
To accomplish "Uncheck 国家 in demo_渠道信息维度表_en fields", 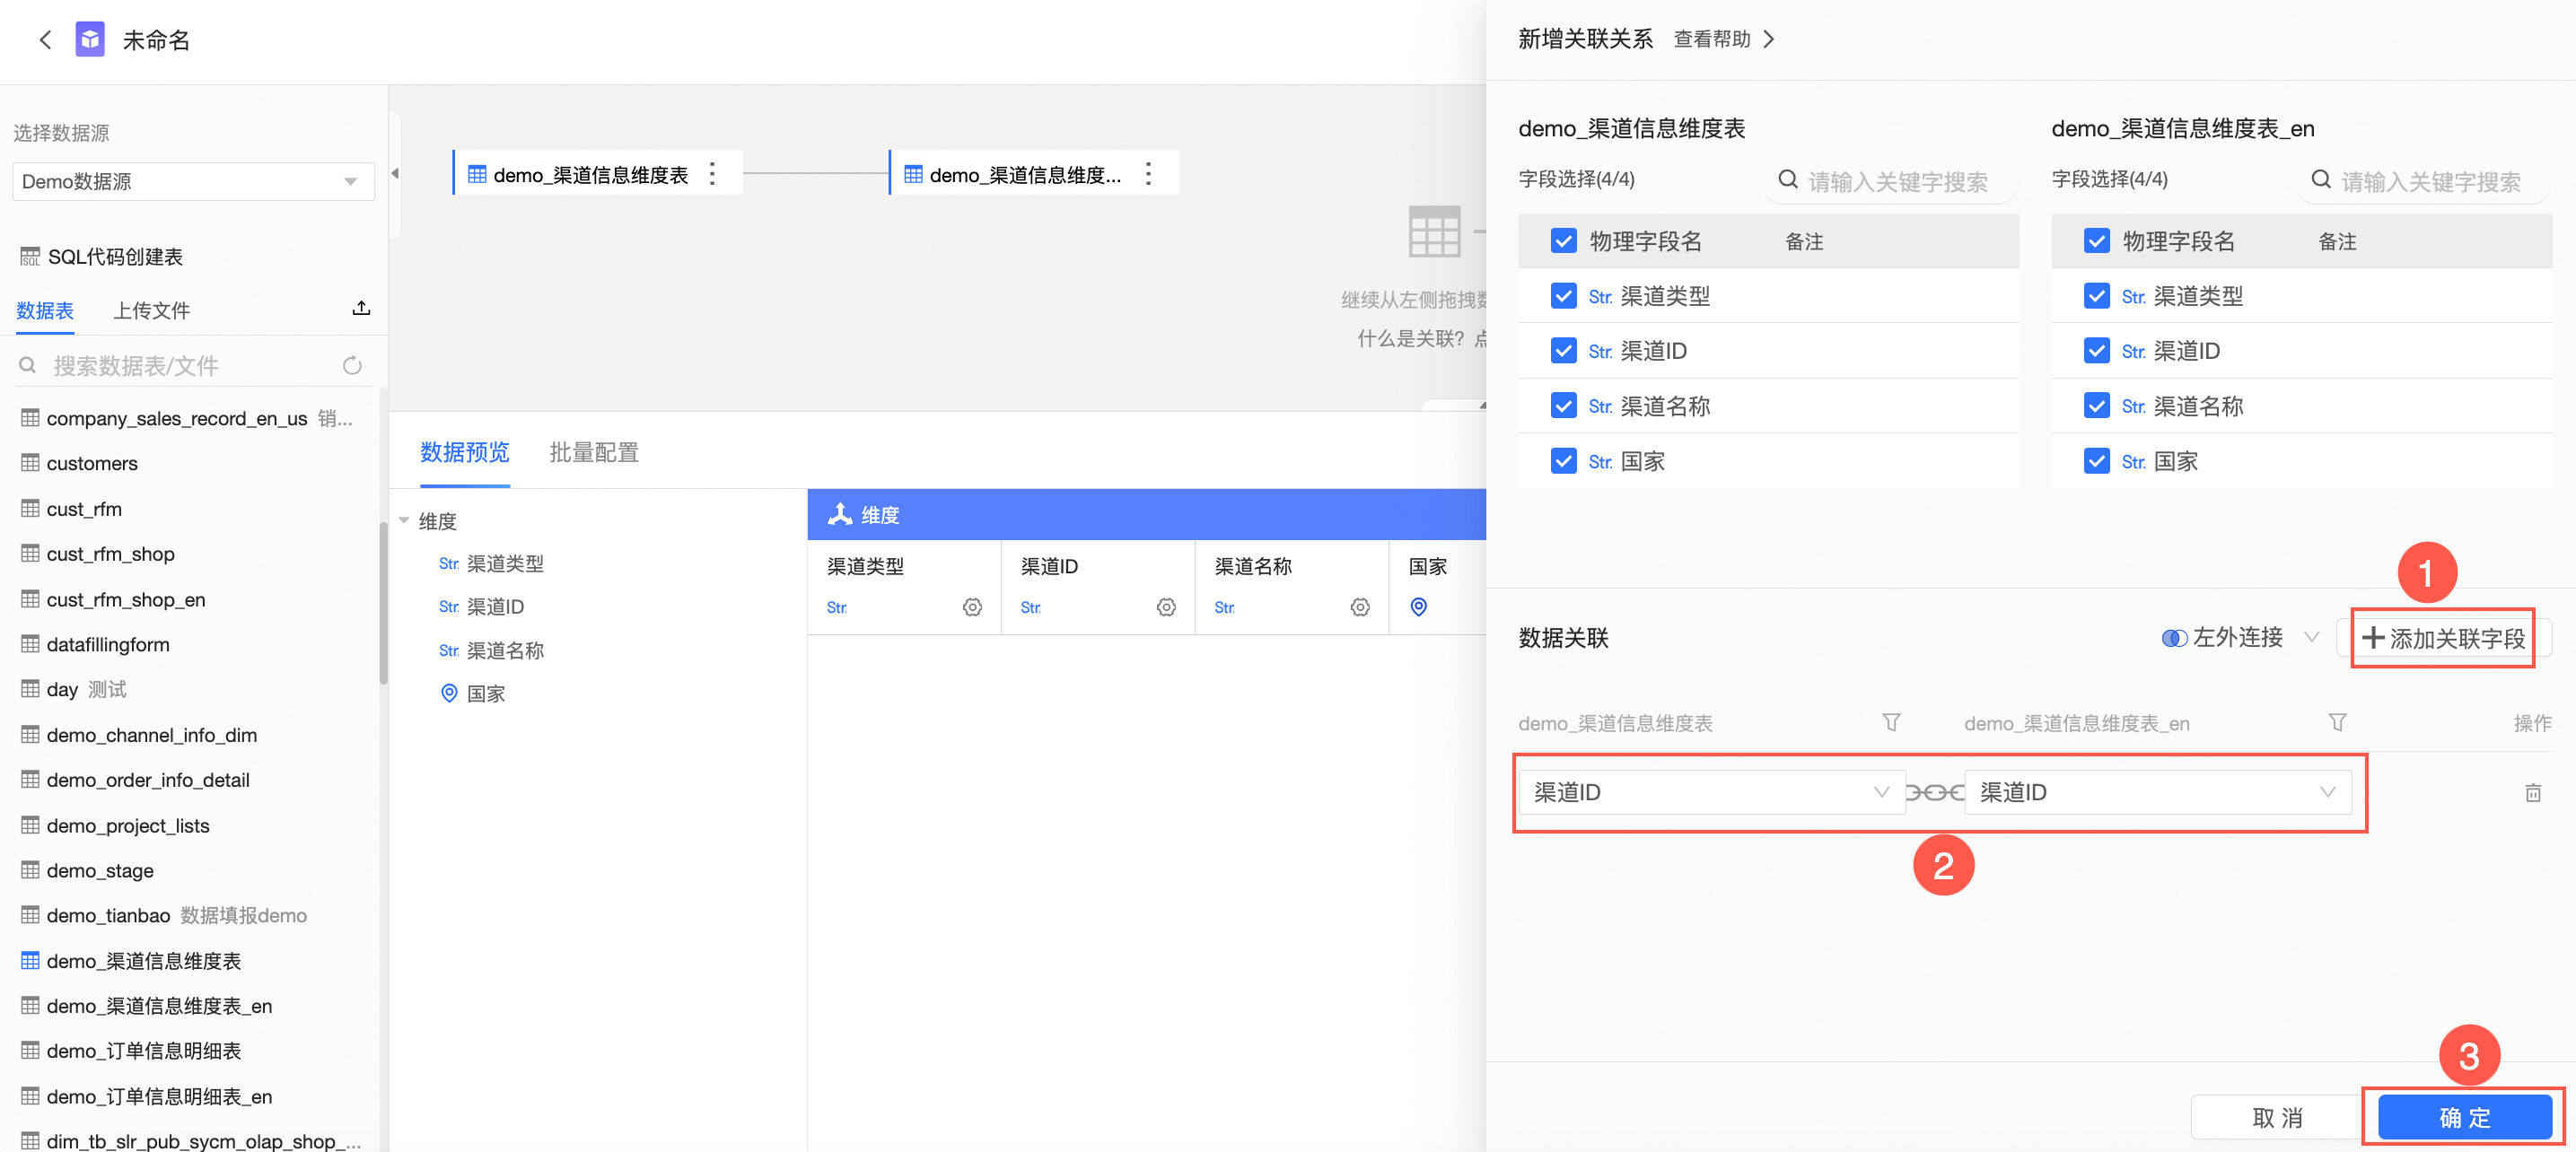I will point(2096,461).
